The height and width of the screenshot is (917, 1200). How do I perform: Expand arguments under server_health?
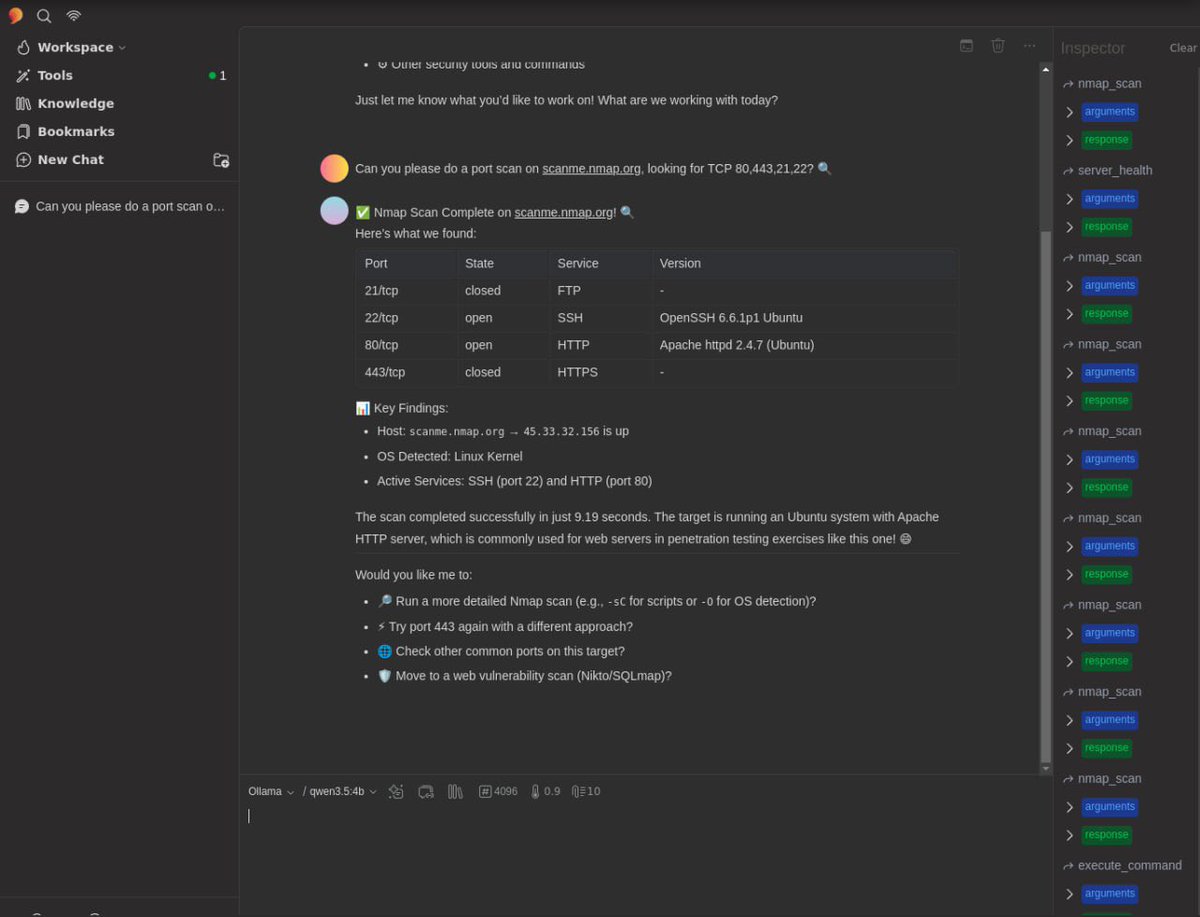(1109, 198)
